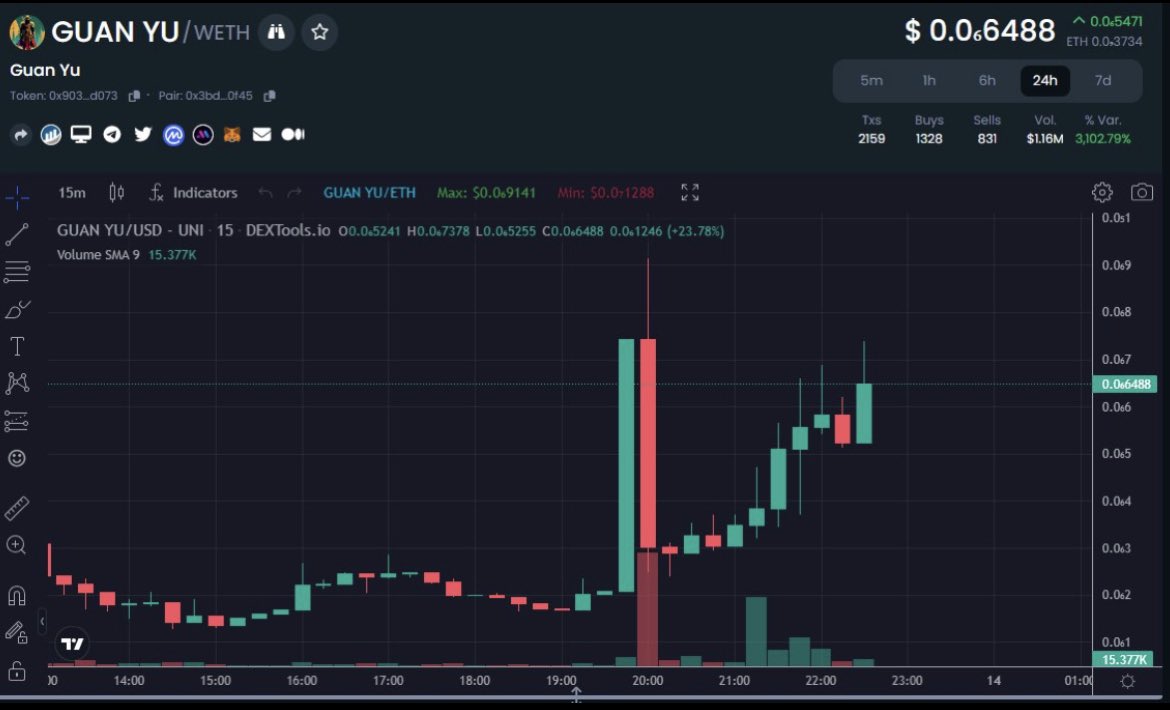Click the Guan Yu token avatar

tap(26, 32)
